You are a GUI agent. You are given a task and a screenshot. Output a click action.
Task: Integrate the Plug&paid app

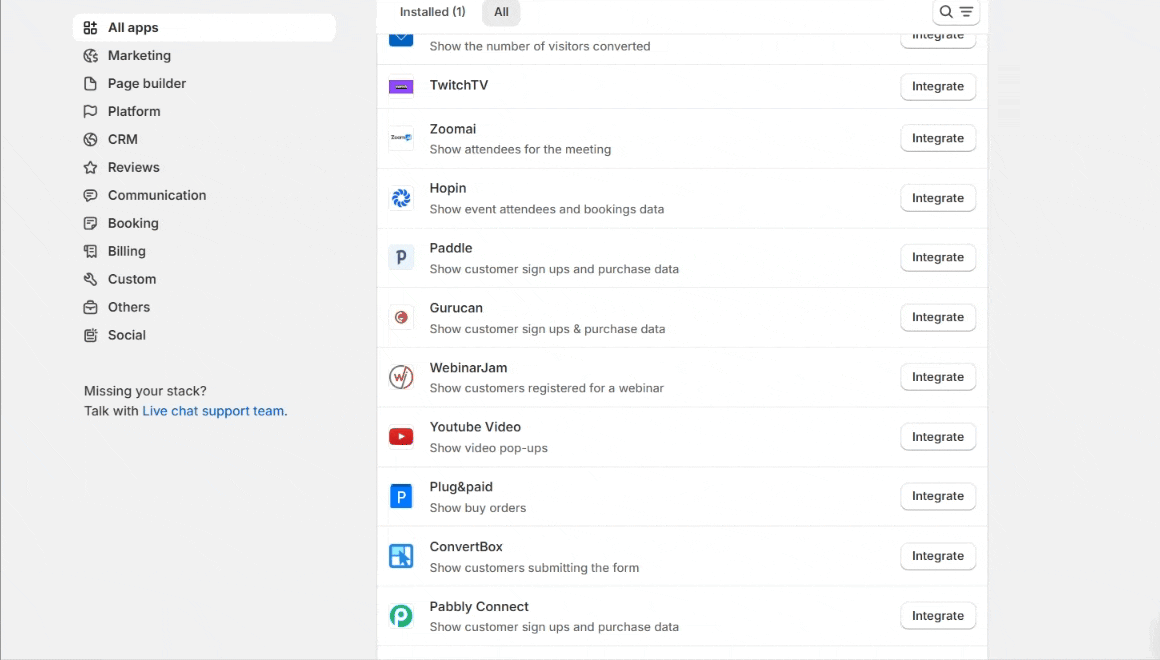coord(937,496)
